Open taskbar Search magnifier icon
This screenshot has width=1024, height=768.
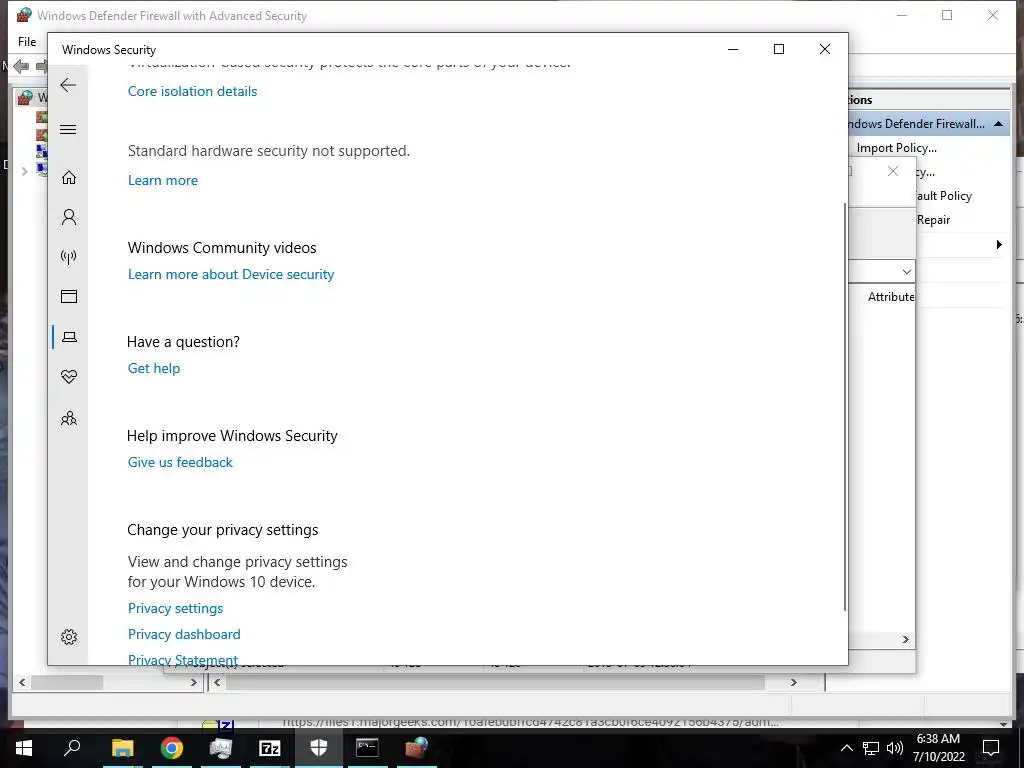pyautogui.click(x=72, y=747)
